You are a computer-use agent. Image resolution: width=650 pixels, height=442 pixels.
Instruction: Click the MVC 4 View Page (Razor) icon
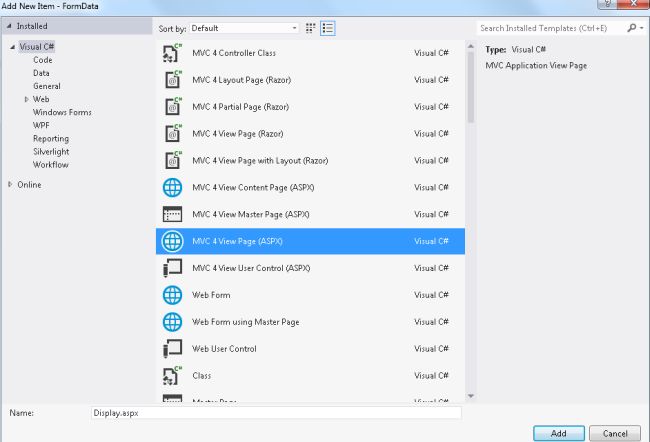[x=172, y=134]
